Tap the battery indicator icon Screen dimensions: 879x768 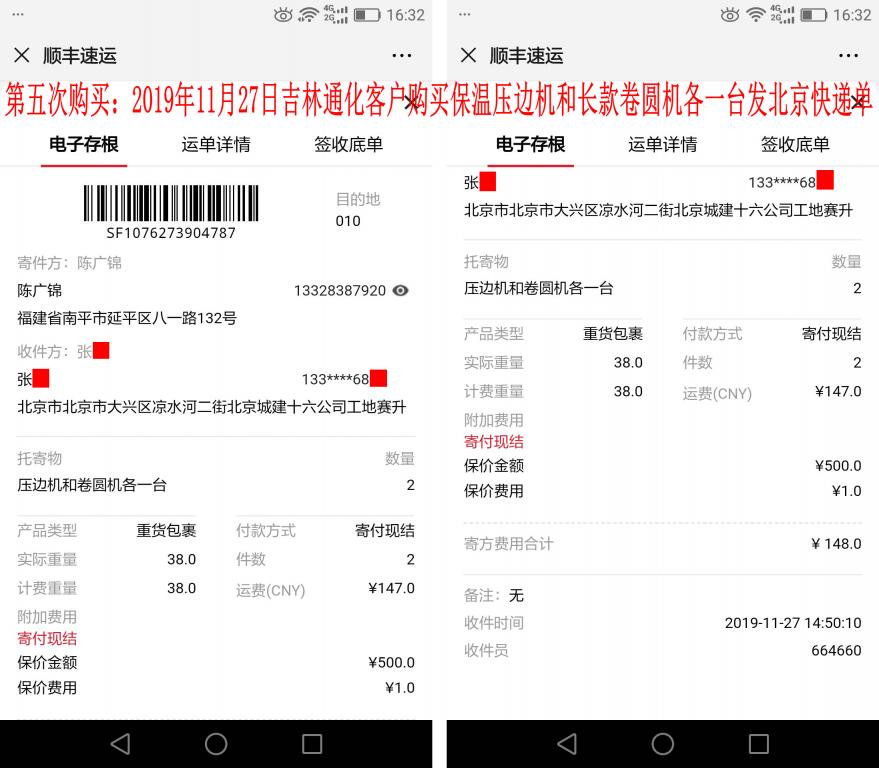[x=369, y=15]
